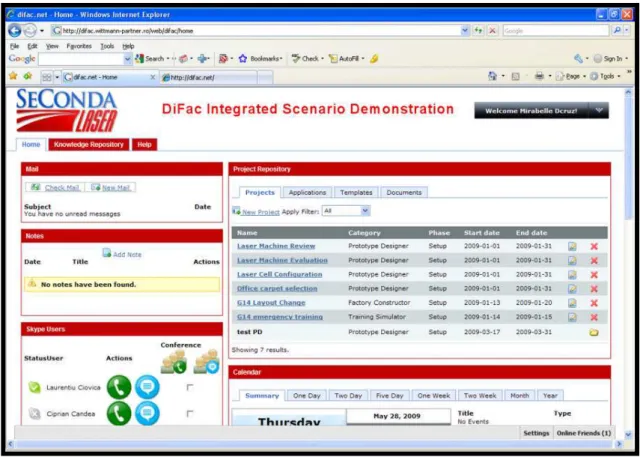640x457 pixels.
Task: Check conference box for Ciprian Candea
Action: [190, 414]
